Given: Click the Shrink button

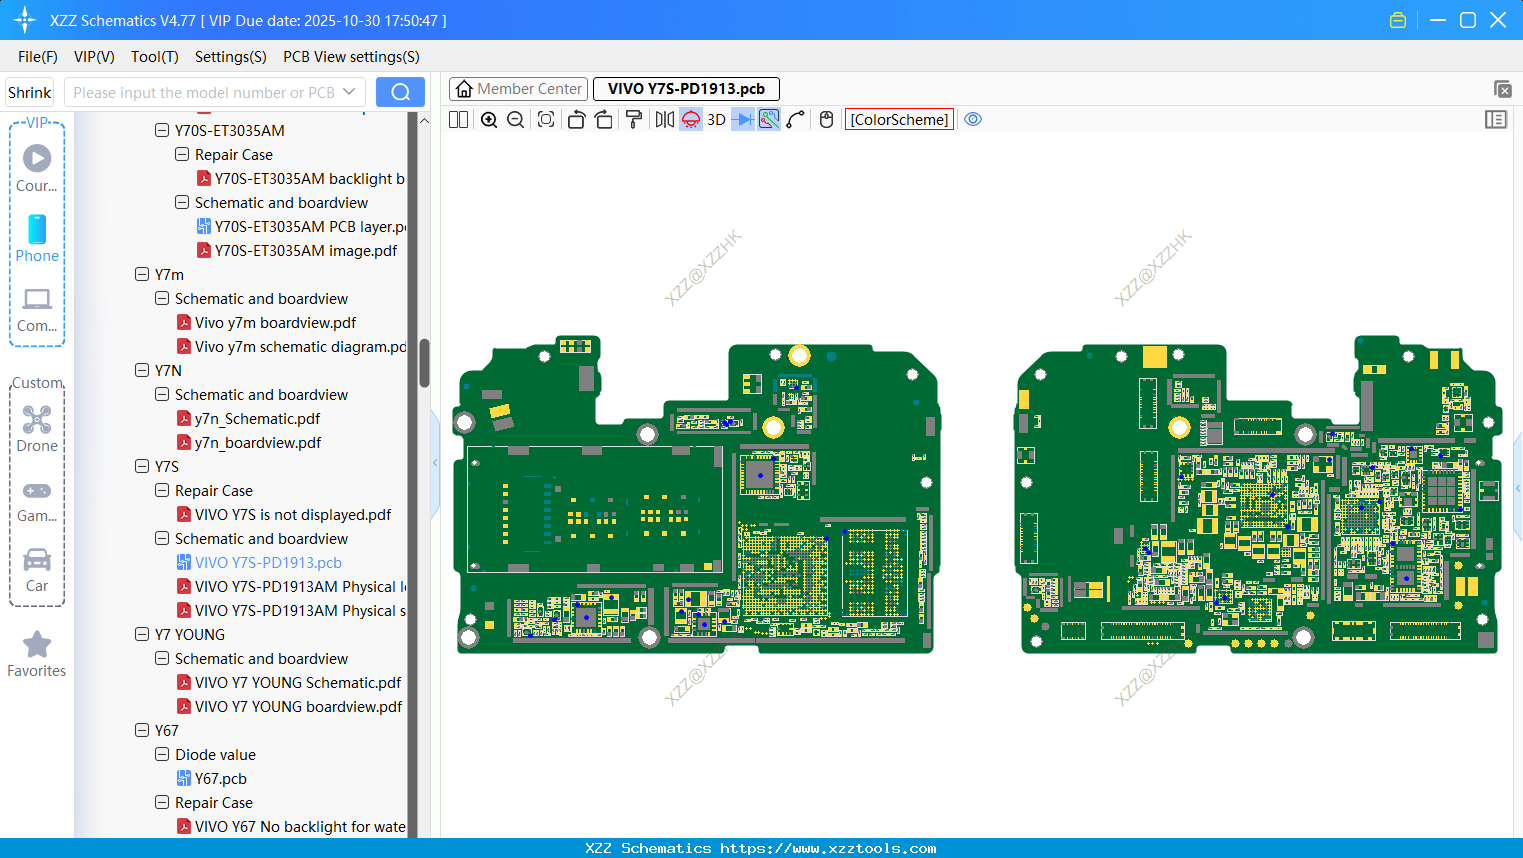Looking at the screenshot, I should [30, 92].
